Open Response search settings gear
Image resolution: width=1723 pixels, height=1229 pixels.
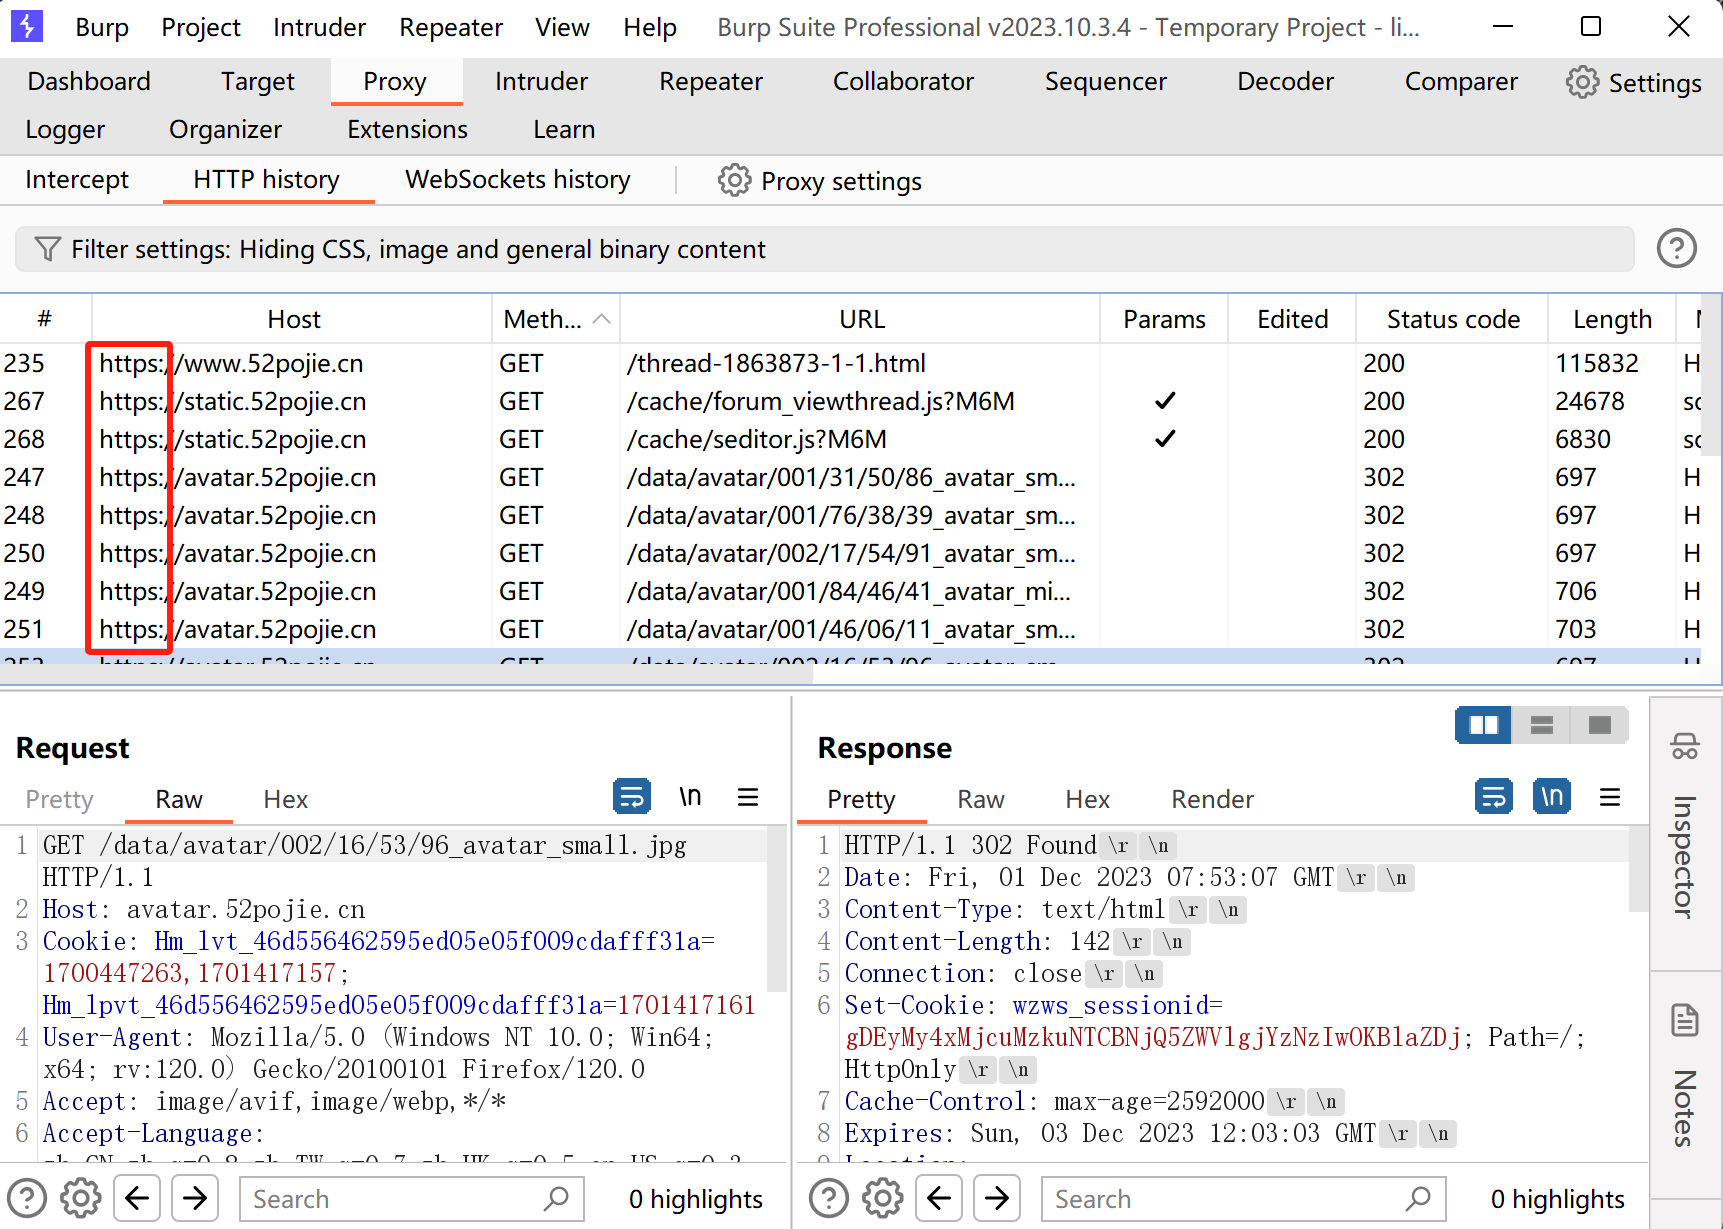click(x=883, y=1198)
